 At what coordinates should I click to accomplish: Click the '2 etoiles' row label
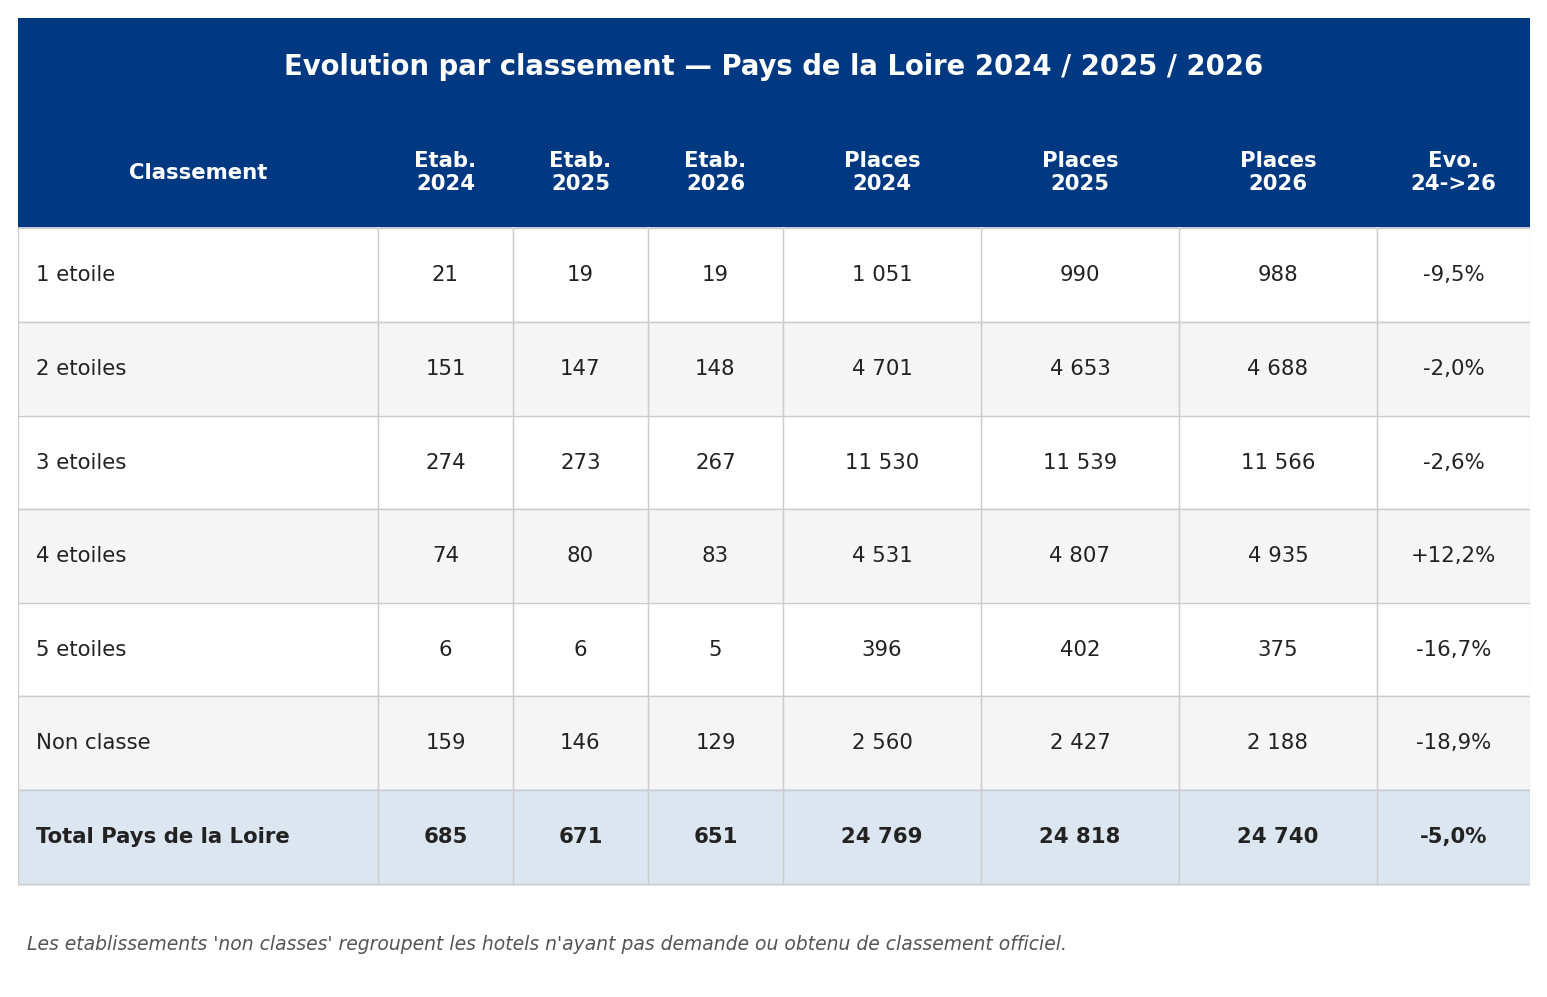tap(81, 369)
